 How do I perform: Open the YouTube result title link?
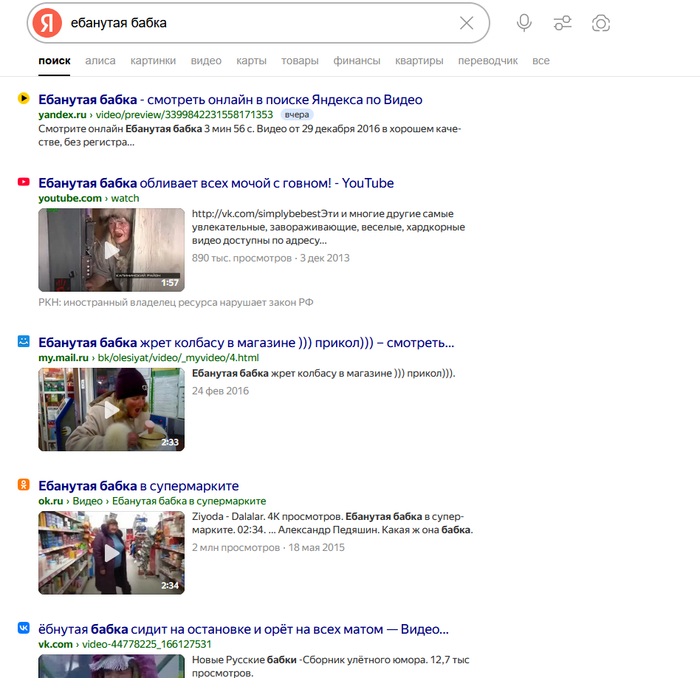tap(216, 183)
